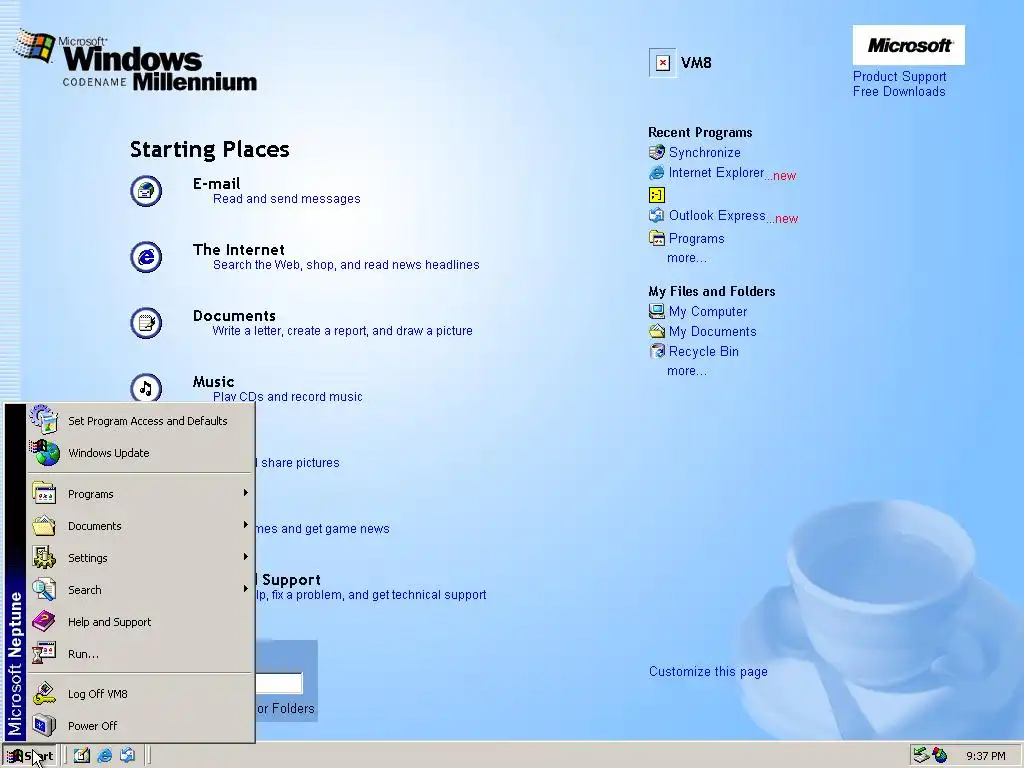
Task: Click Write a letter, create a report link
Action: point(342,330)
